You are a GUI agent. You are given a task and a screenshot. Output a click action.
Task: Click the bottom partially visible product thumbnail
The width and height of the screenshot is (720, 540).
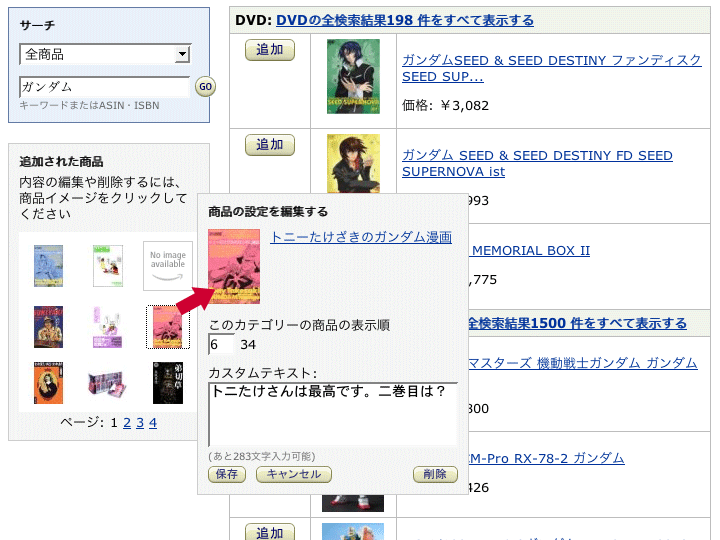click(x=353, y=532)
